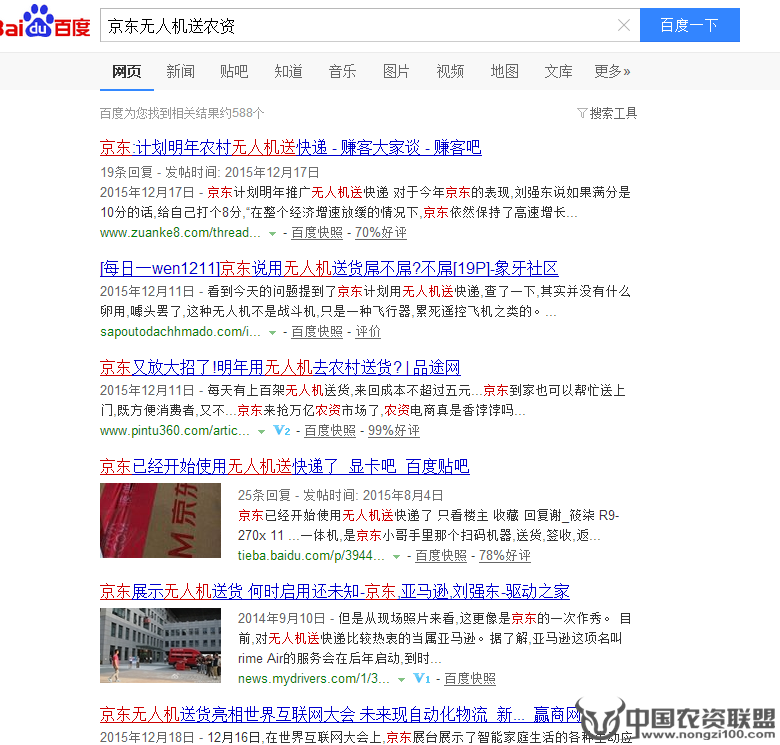This screenshot has height=745, width=780.
Task: Click the 70%好评 rating link
Action: tap(381, 233)
